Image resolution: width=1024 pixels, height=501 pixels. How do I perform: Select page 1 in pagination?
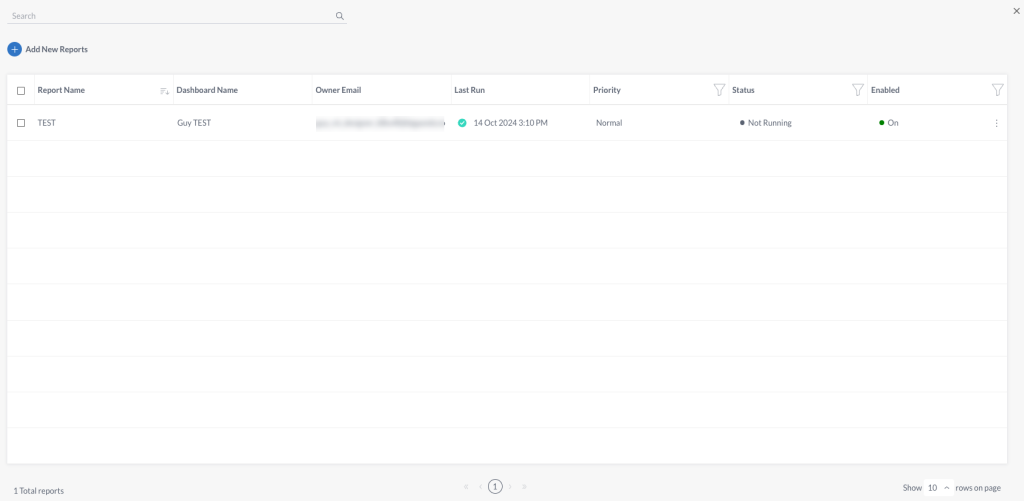495,487
